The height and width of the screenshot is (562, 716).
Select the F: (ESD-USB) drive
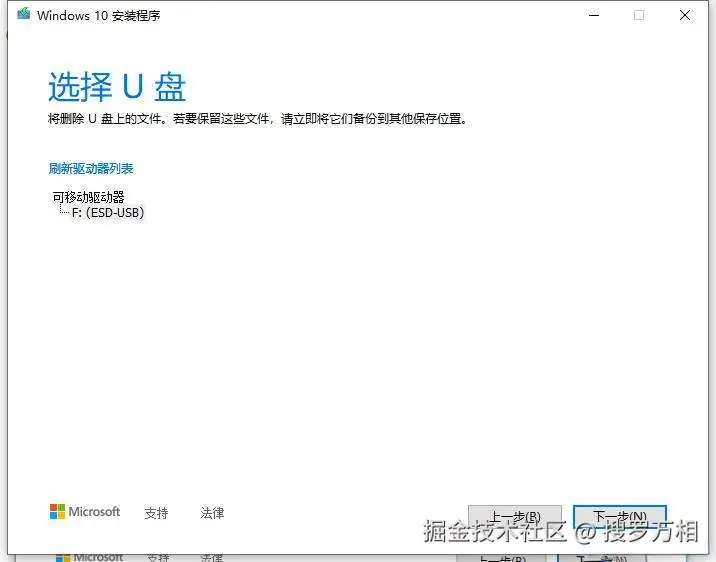108,213
